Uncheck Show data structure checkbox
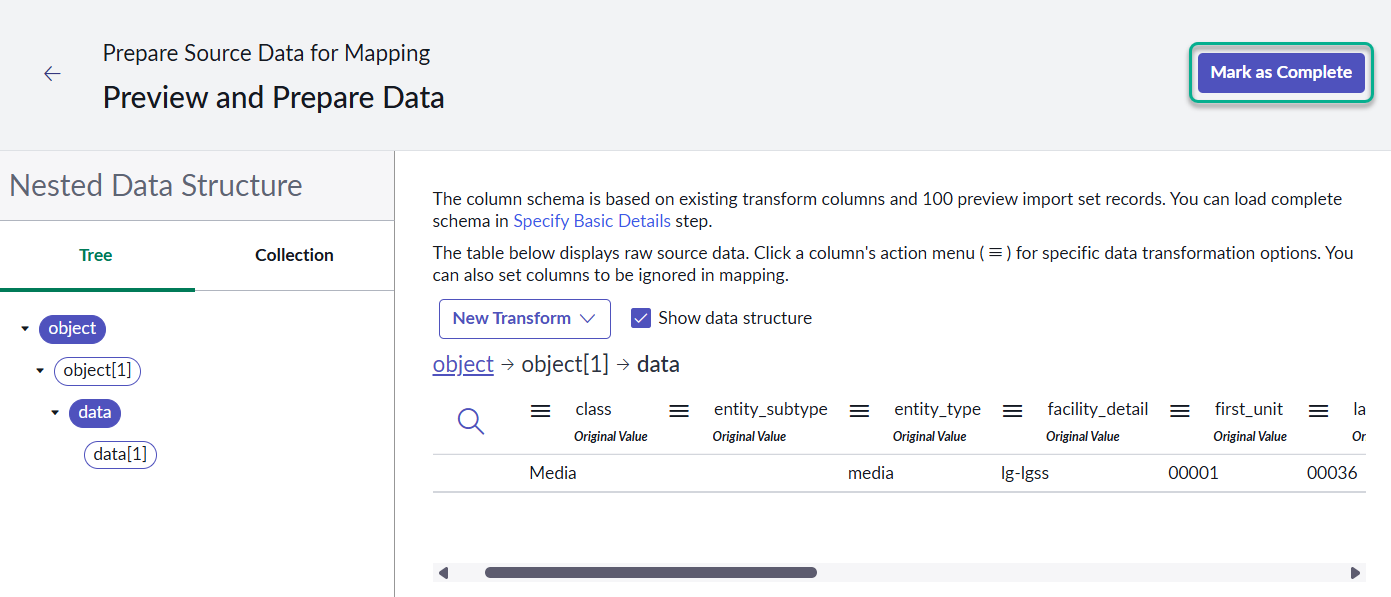Viewport: 1391px width, 597px height. [642, 318]
